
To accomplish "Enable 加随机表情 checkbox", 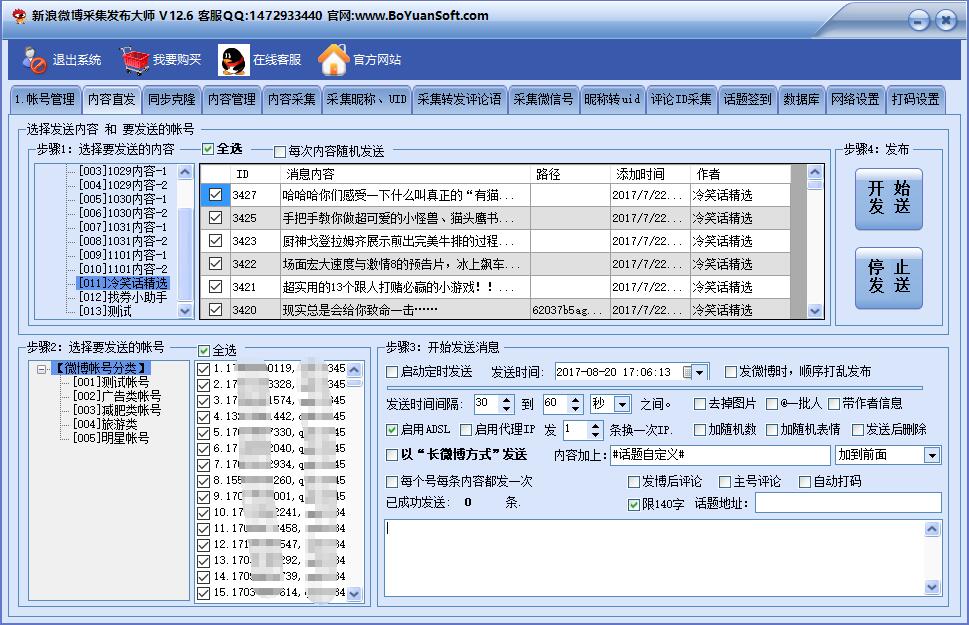I will [x=772, y=430].
